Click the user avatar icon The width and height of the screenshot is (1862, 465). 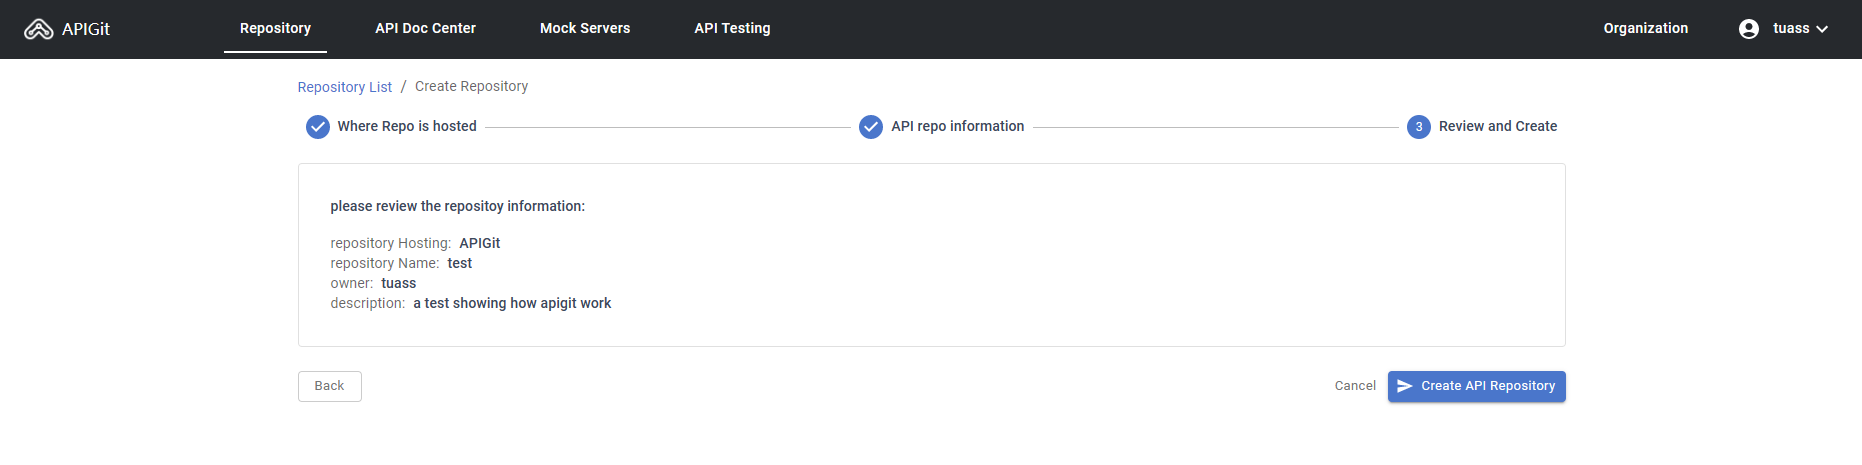coord(1749,29)
